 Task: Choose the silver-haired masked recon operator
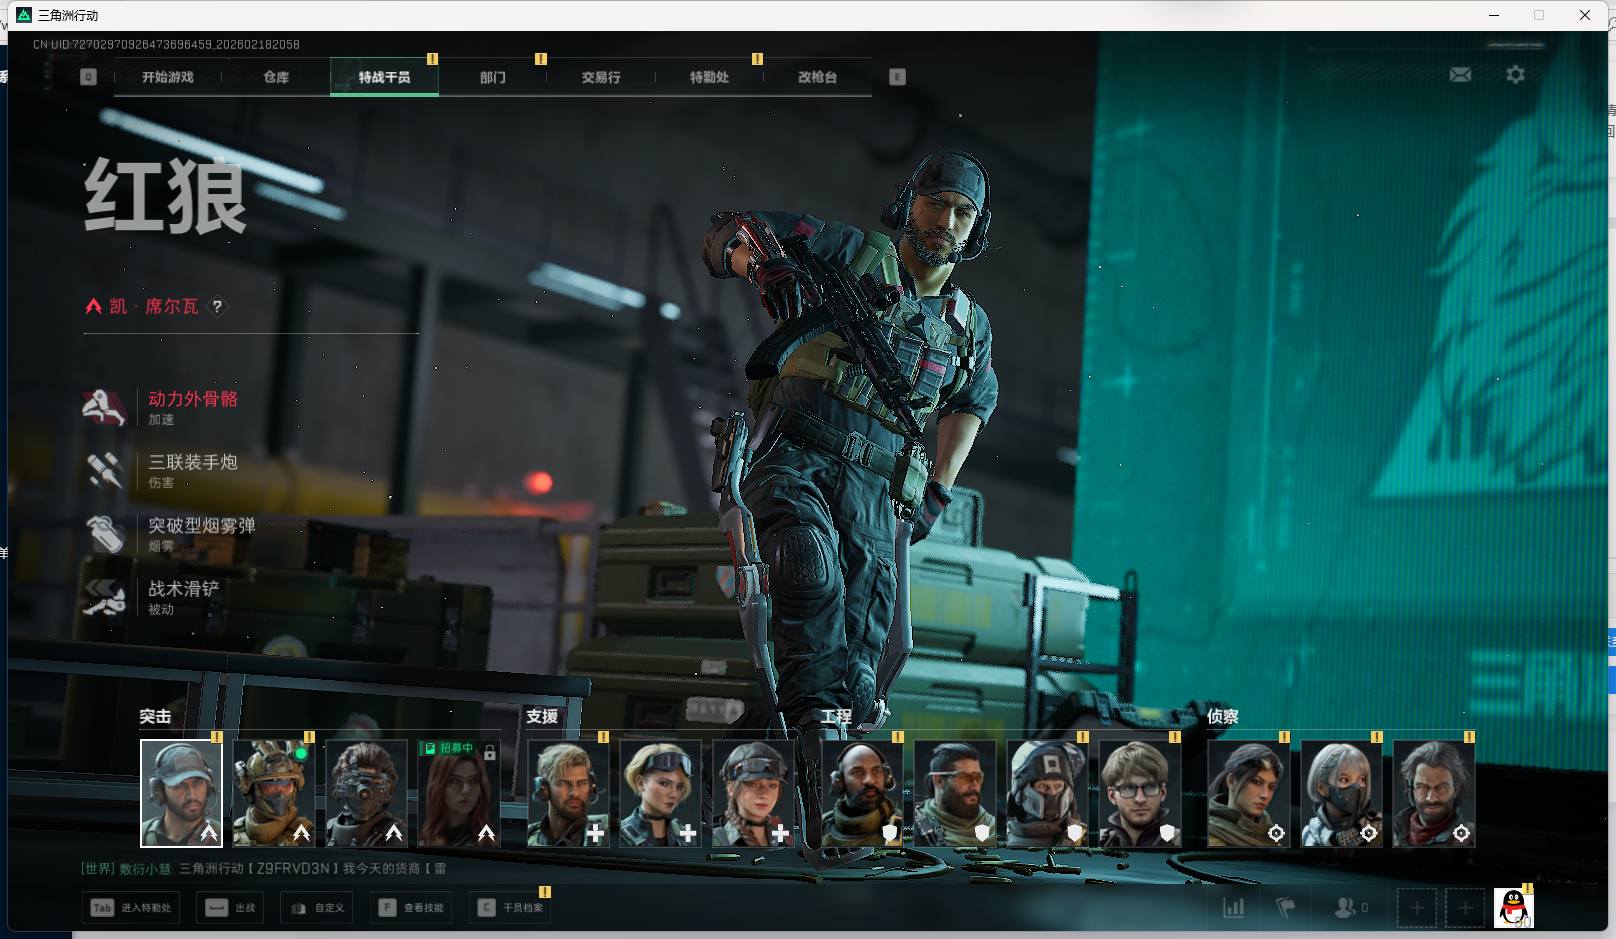[x=1341, y=793]
